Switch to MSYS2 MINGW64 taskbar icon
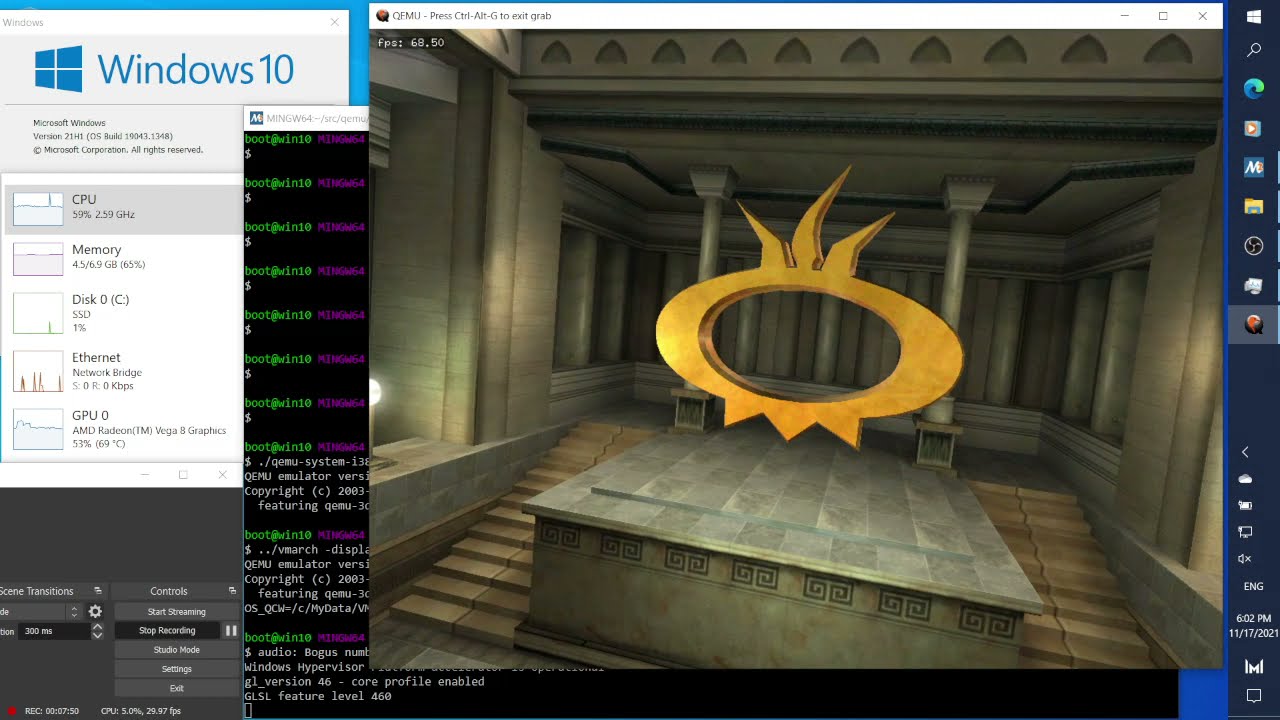Image resolution: width=1280 pixels, height=720 pixels. pyautogui.click(x=1254, y=167)
